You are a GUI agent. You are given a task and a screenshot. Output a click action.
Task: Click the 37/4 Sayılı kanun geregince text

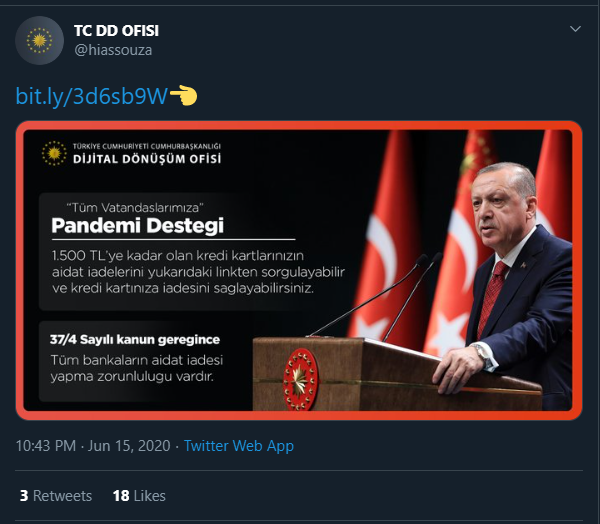tap(135, 340)
